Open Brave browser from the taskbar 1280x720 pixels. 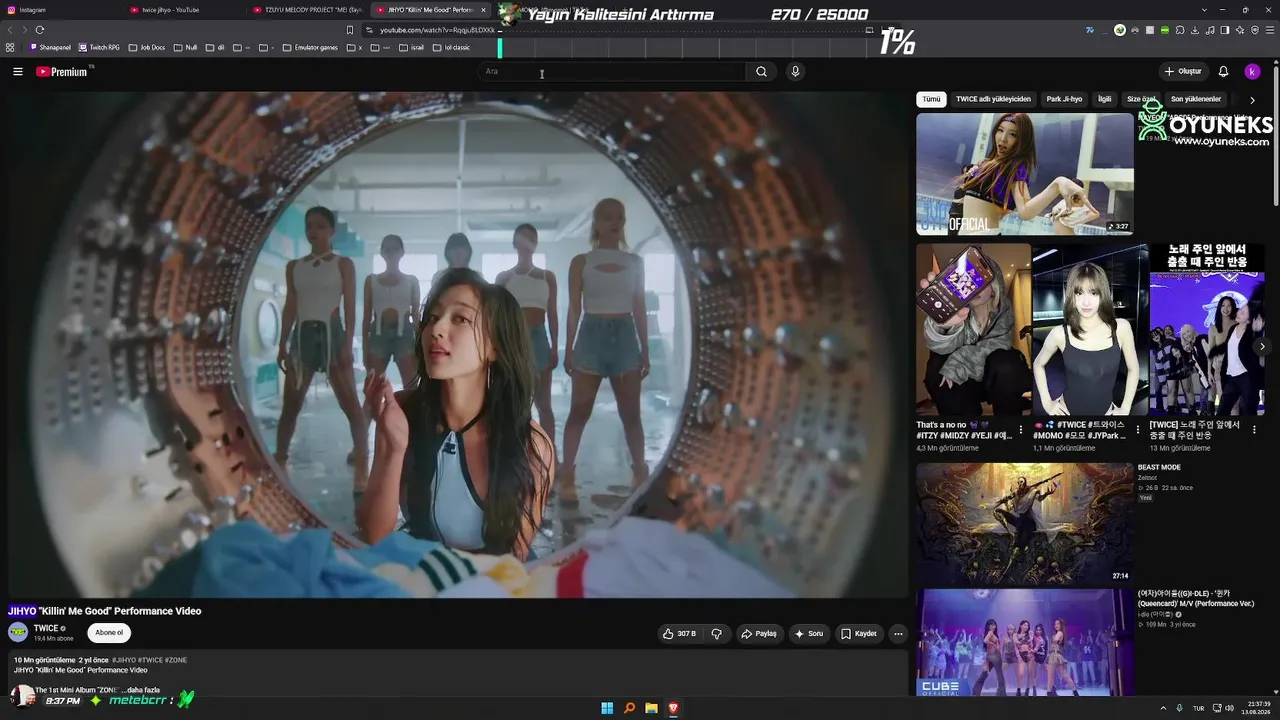click(x=673, y=708)
